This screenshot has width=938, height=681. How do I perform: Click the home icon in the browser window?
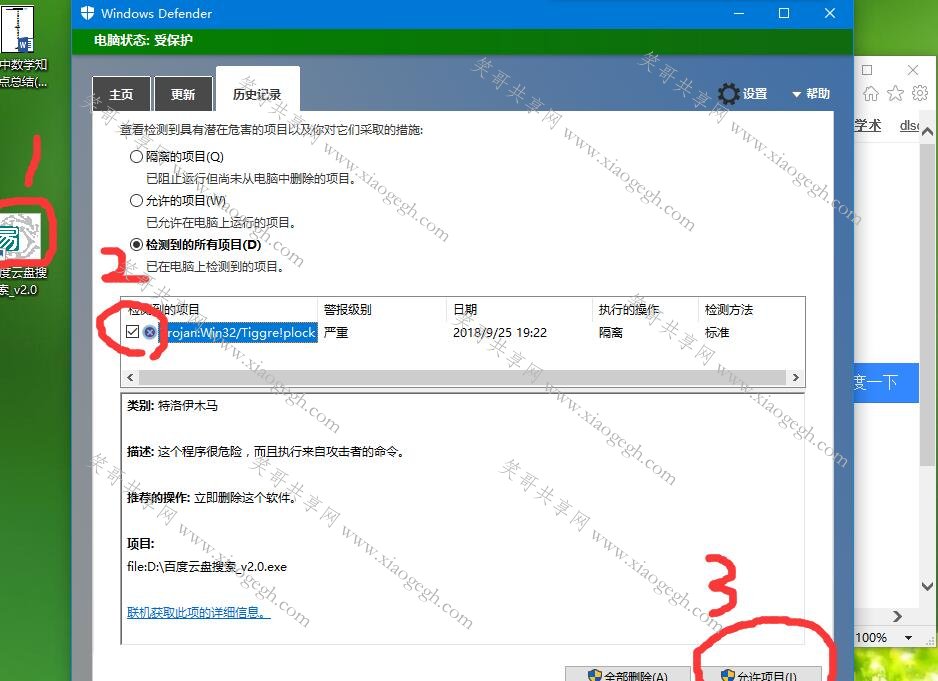coord(871,93)
